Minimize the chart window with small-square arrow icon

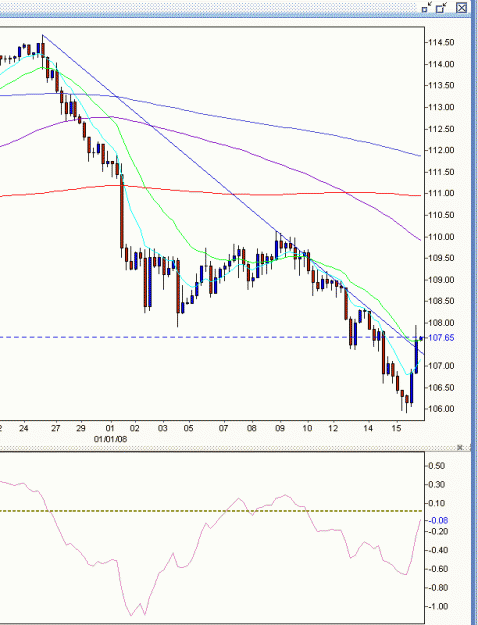(427, 8)
